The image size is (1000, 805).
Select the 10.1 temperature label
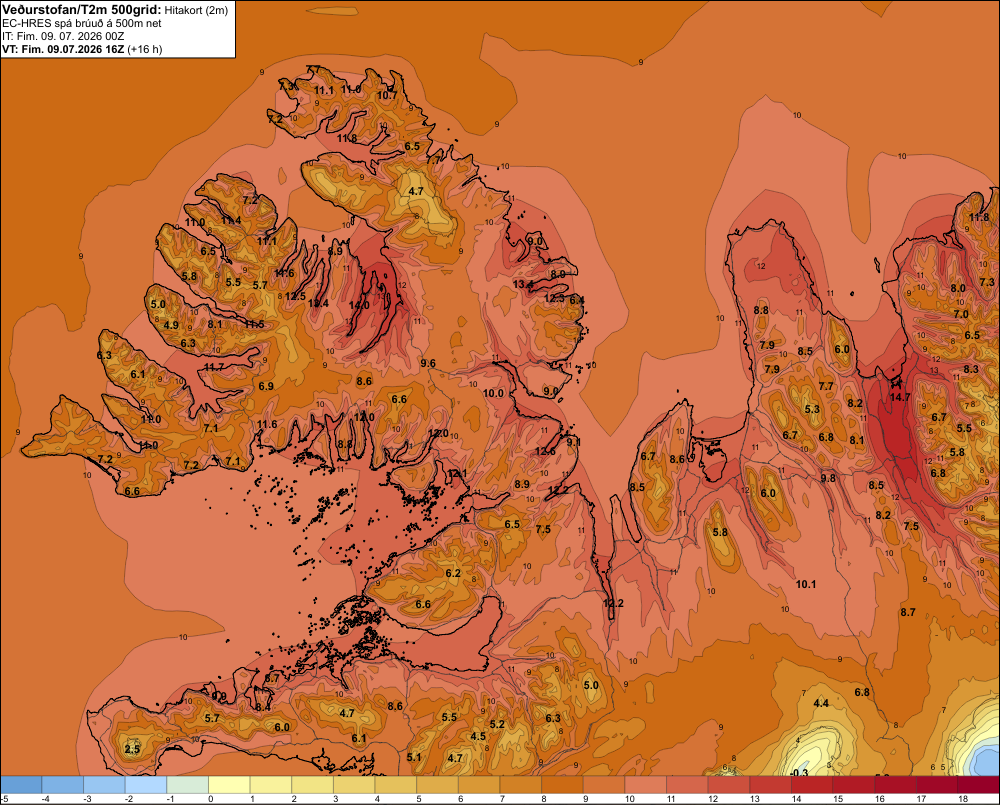(805, 584)
